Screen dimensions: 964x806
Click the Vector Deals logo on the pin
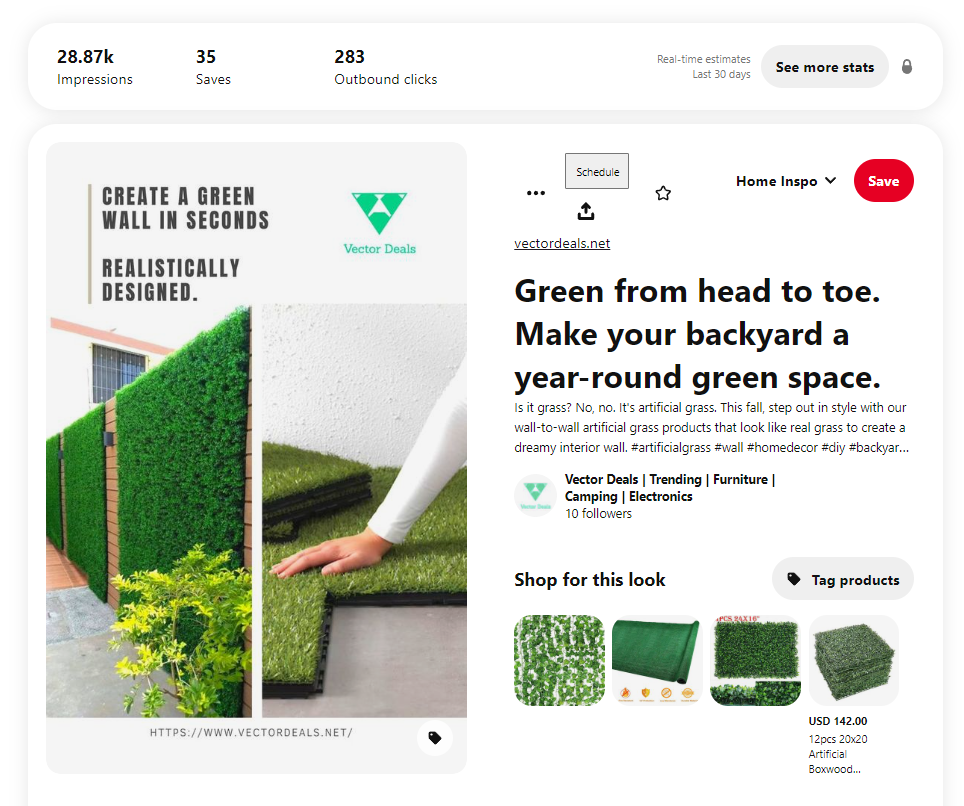click(379, 223)
